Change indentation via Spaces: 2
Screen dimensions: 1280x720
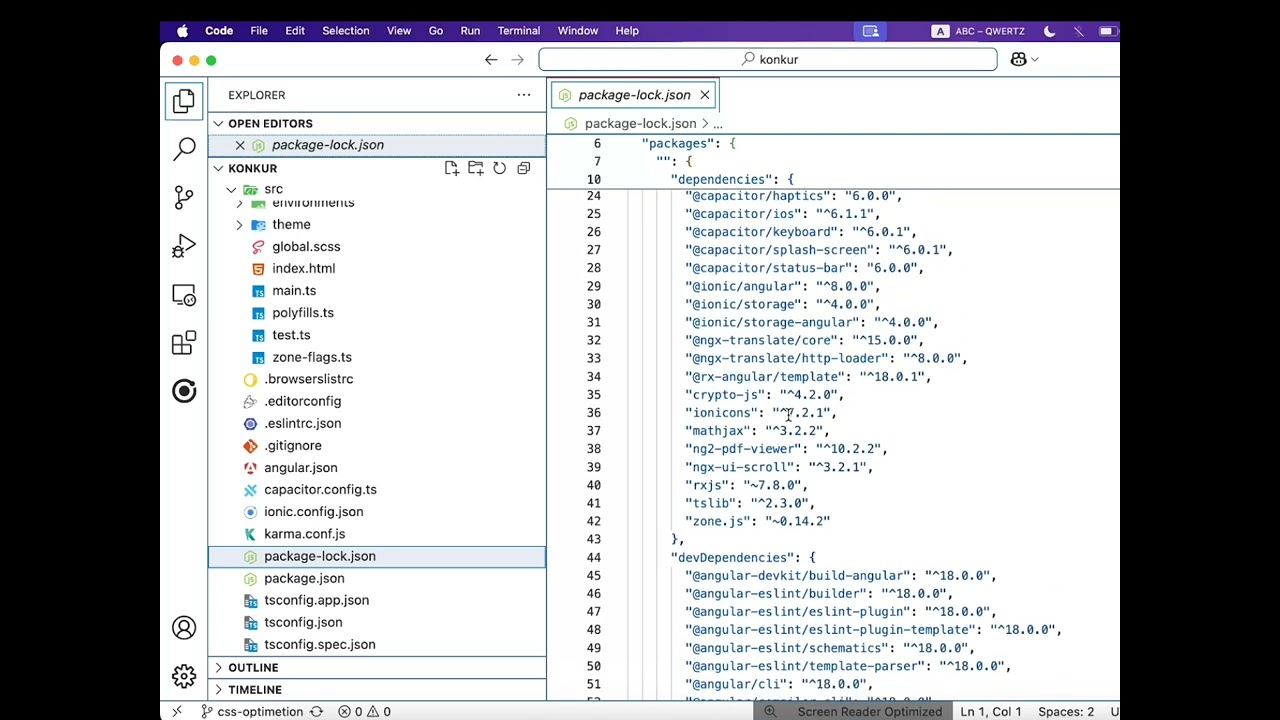coord(1066,711)
